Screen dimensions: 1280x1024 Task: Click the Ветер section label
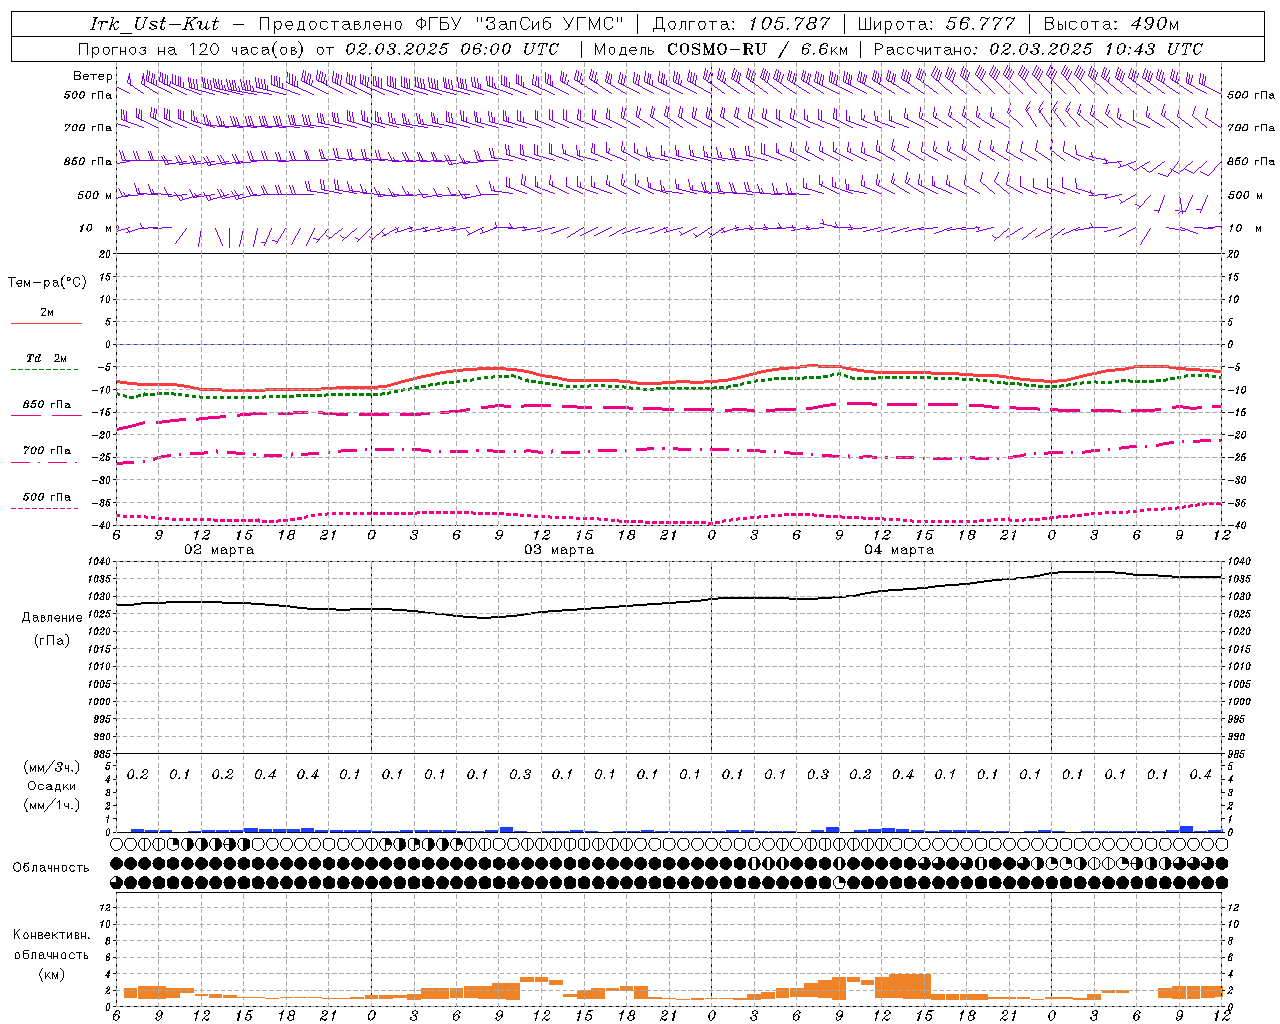click(x=92, y=76)
